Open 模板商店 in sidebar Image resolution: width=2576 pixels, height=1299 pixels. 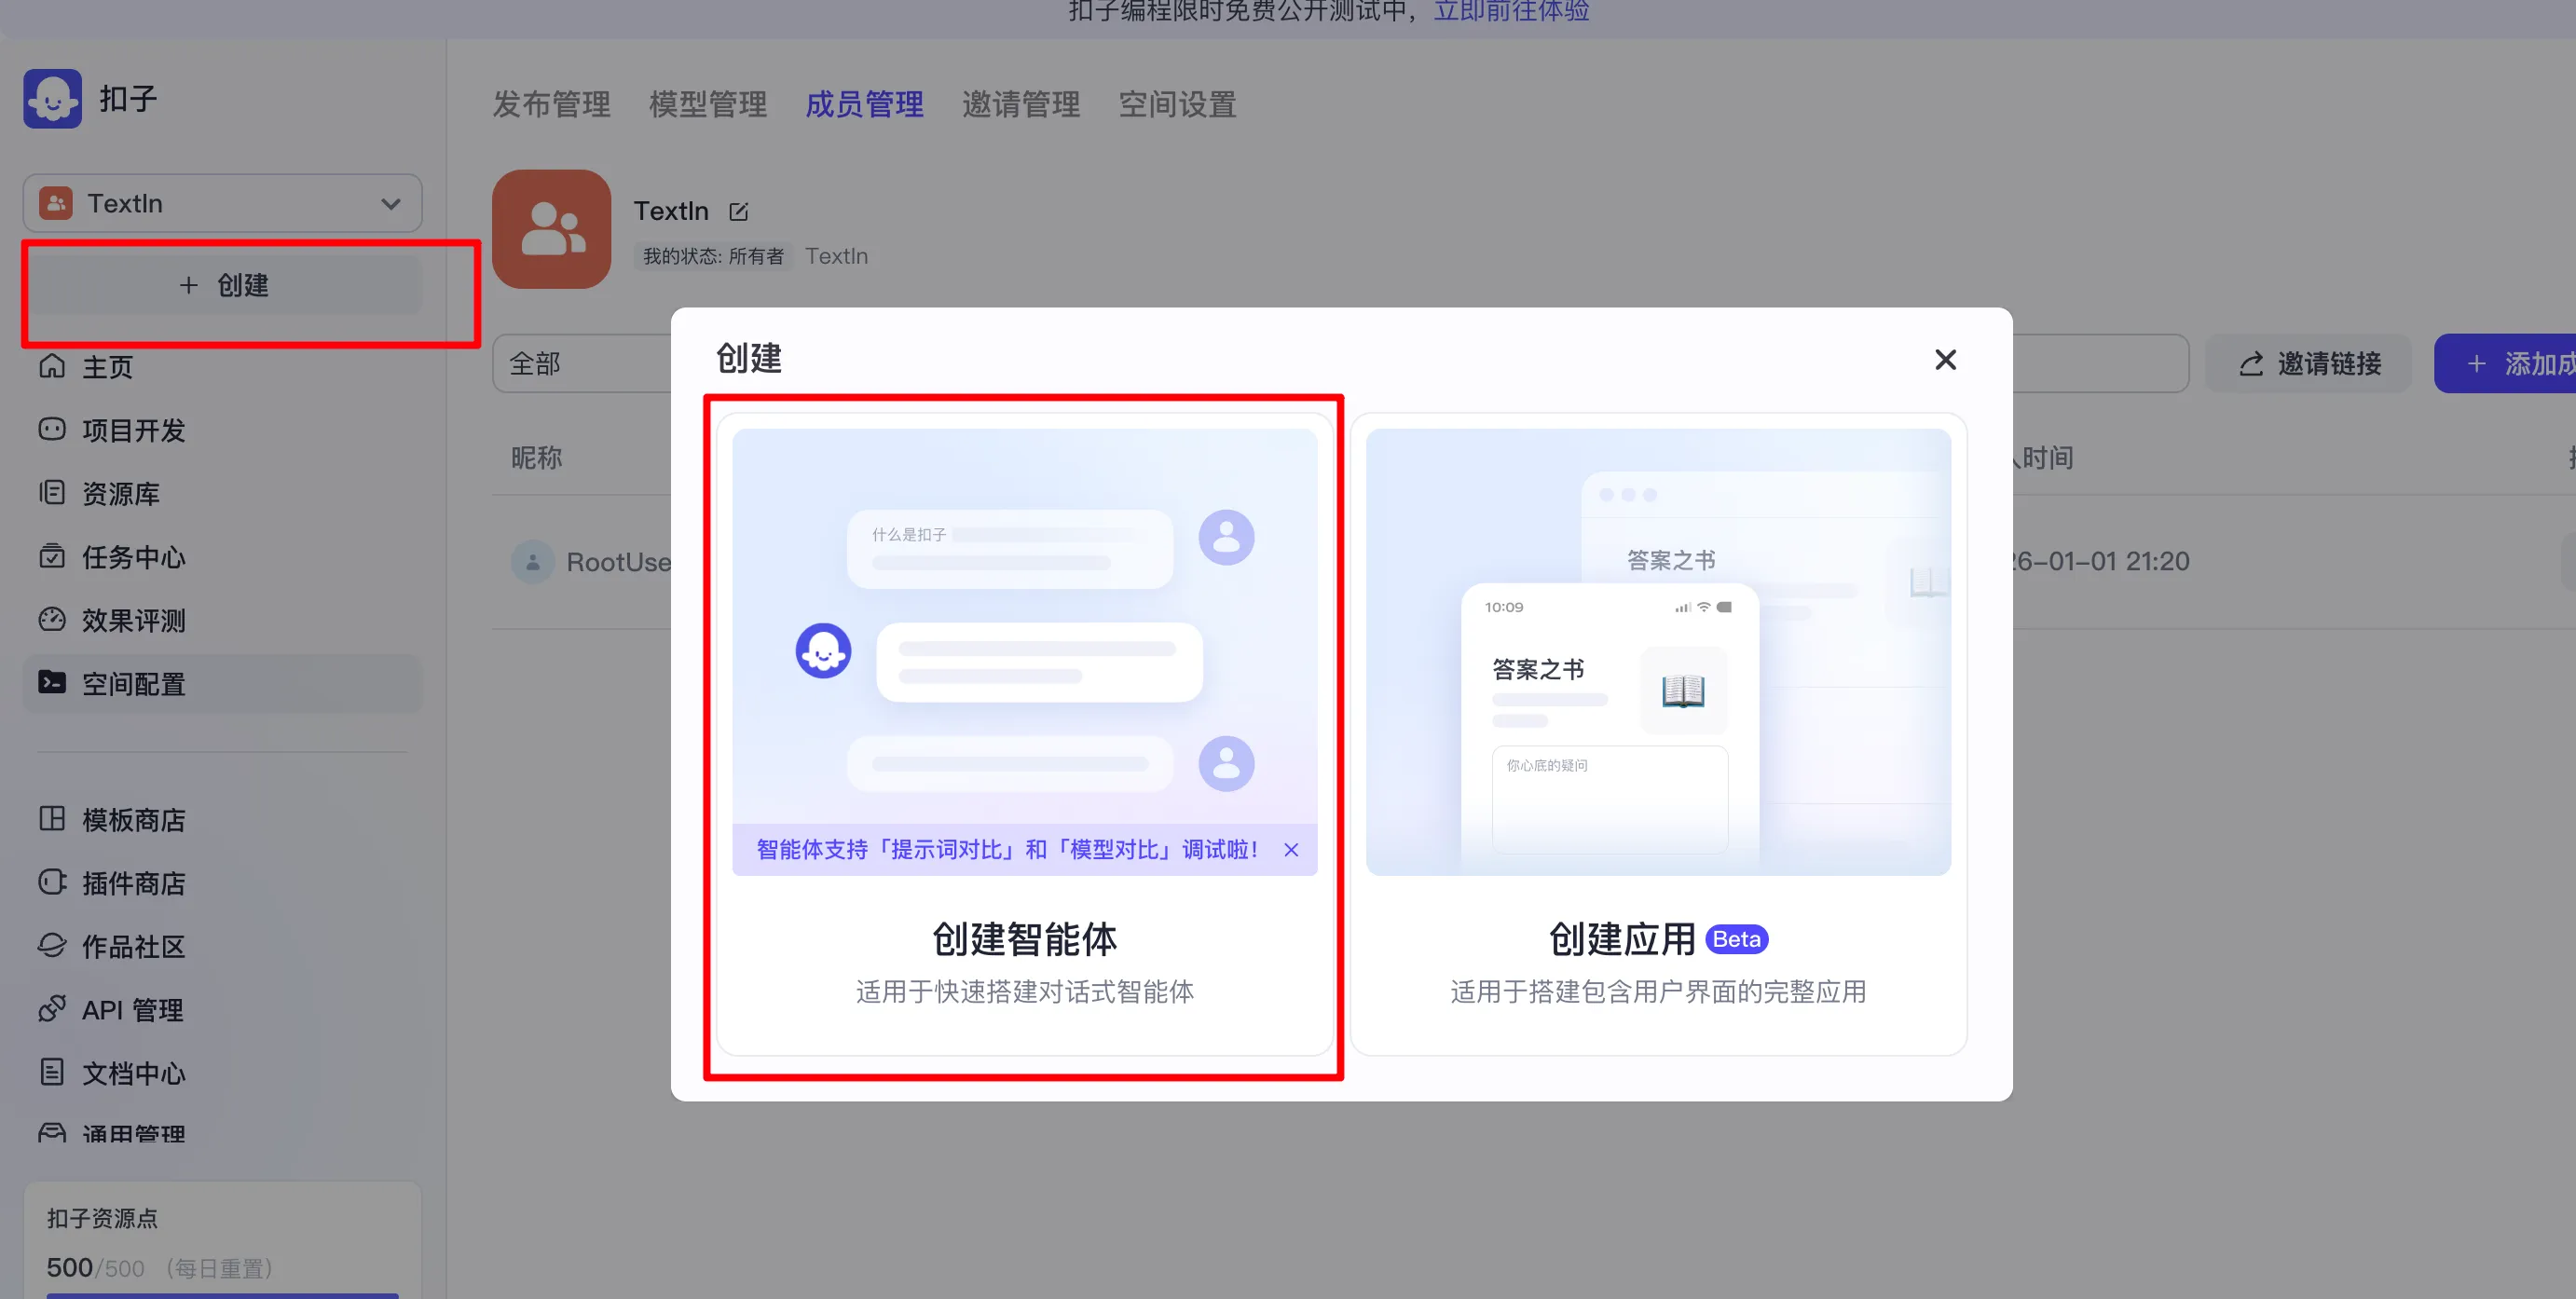[x=222, y=820]
